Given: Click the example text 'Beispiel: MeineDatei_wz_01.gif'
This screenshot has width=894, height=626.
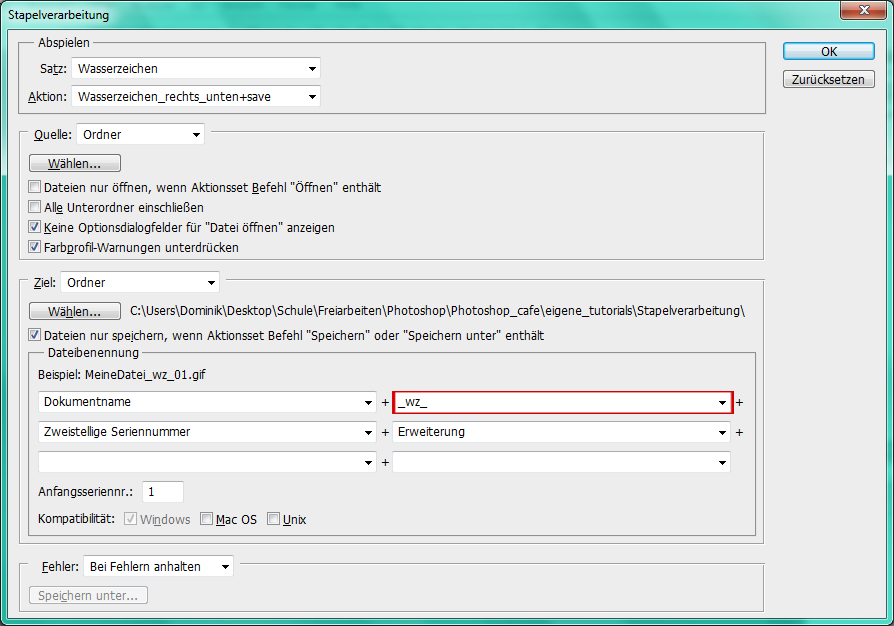Looking at the screenshot, I should coord(121,375).
